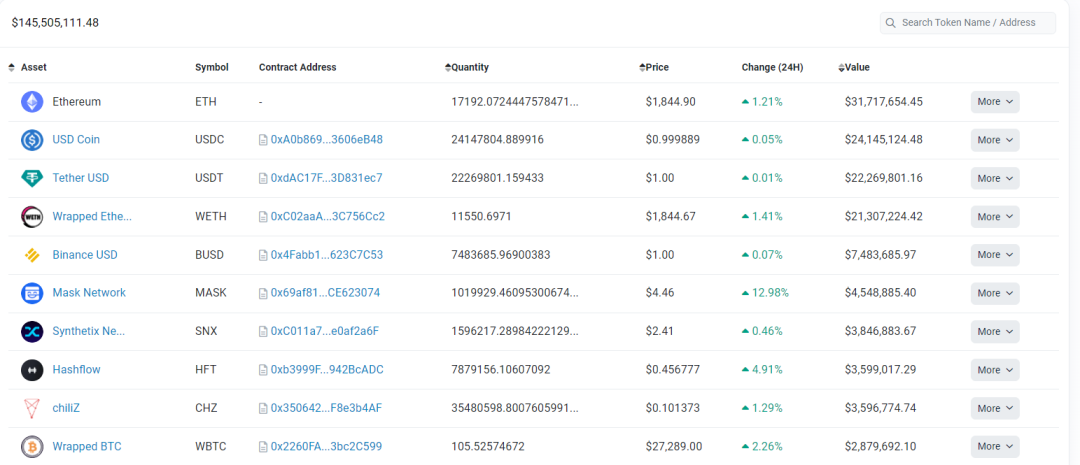
Task: Expand the More menu for WETH row
Action: 995,216
